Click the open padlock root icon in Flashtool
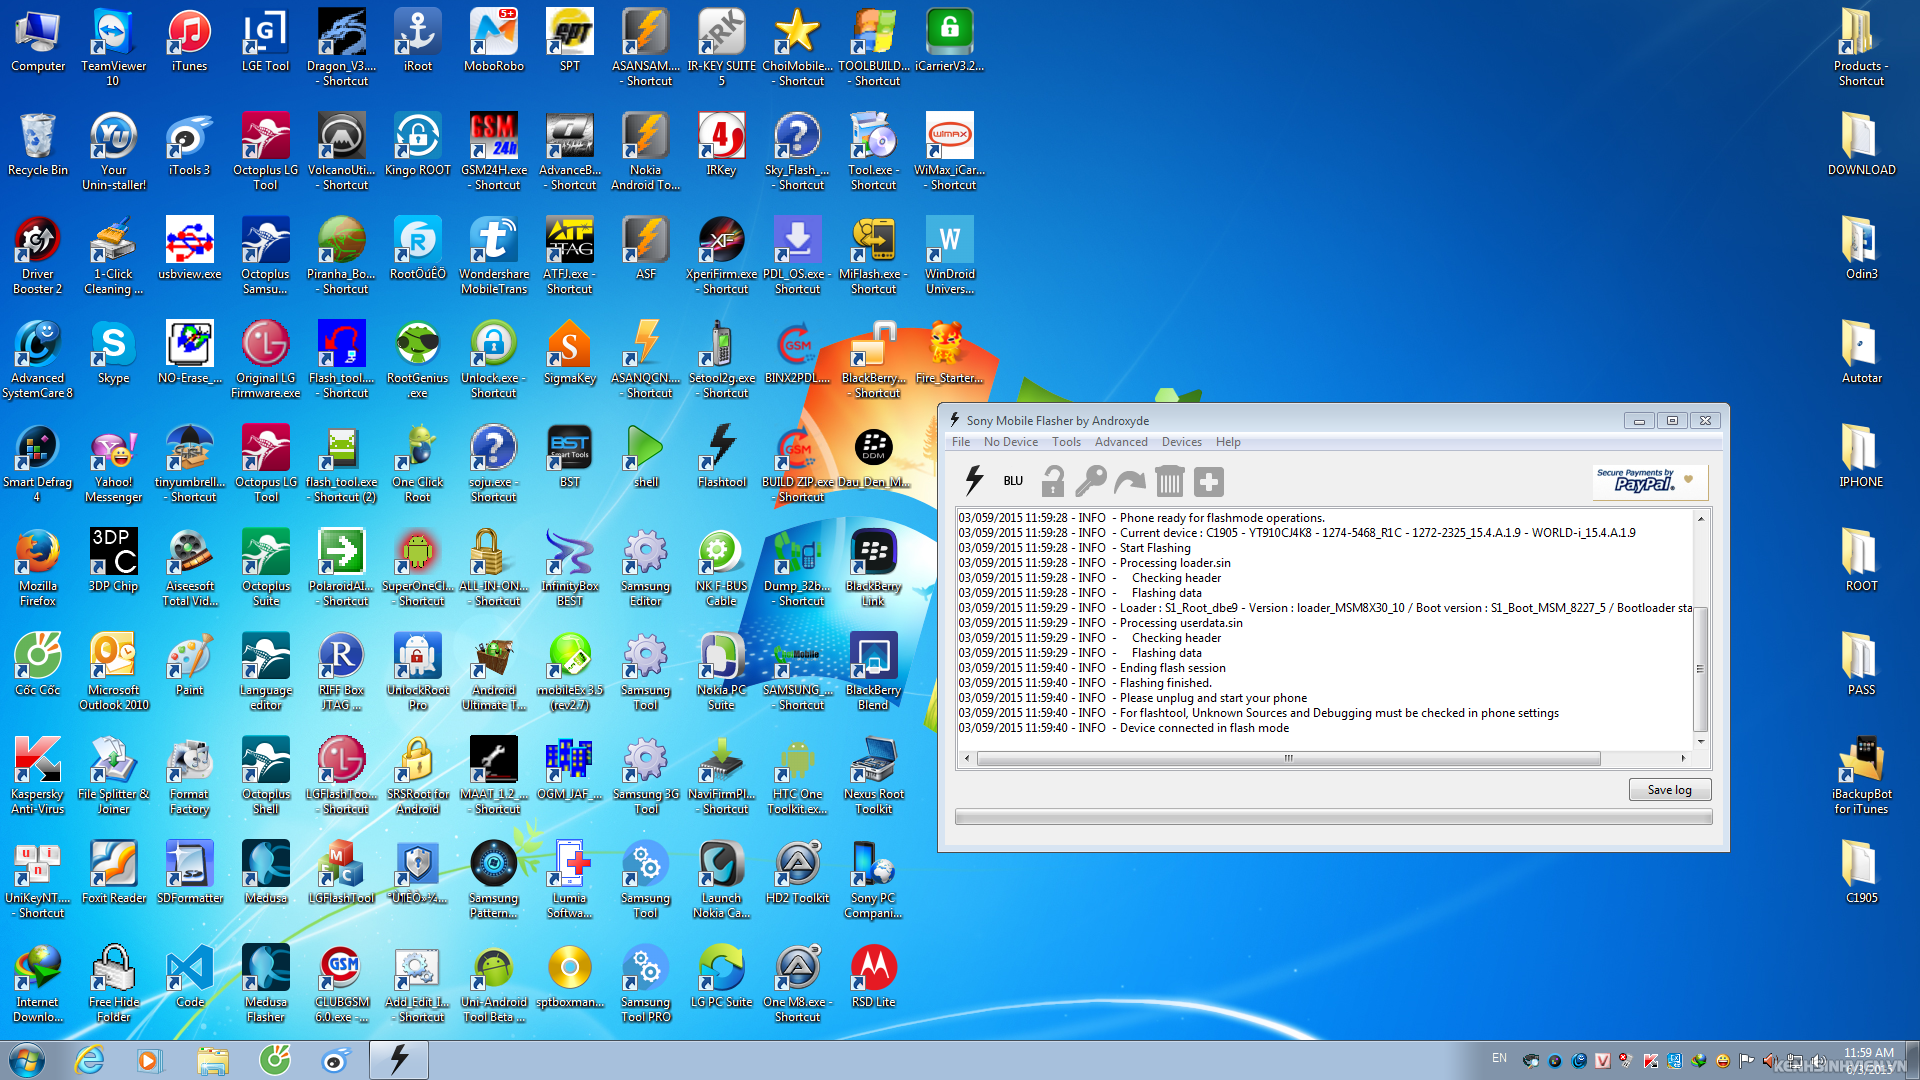The height and width of the screenshot is (1080, 1920). coord(1052,481)
